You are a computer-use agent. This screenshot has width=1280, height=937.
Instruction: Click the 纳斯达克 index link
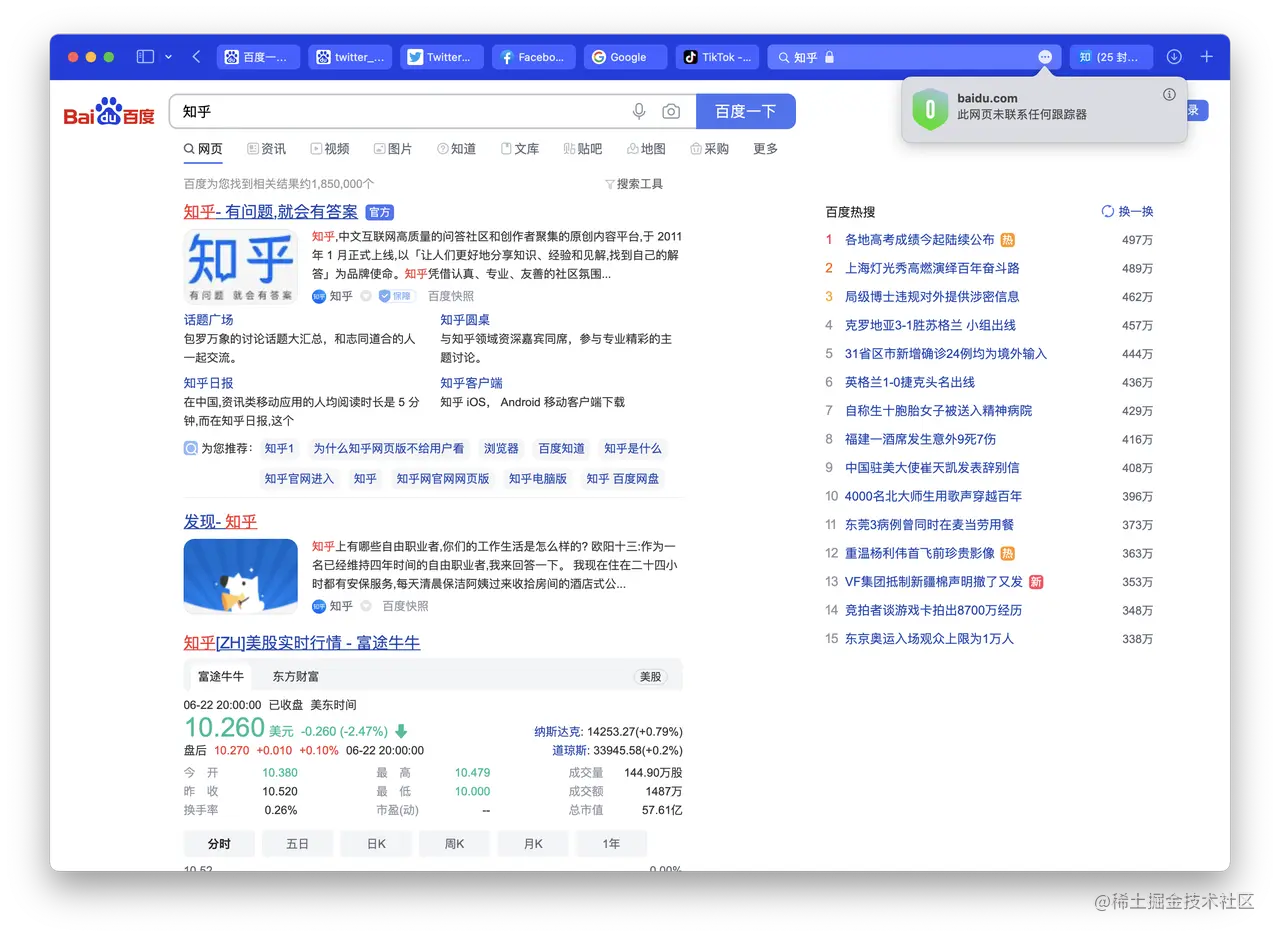coord(558,732)
